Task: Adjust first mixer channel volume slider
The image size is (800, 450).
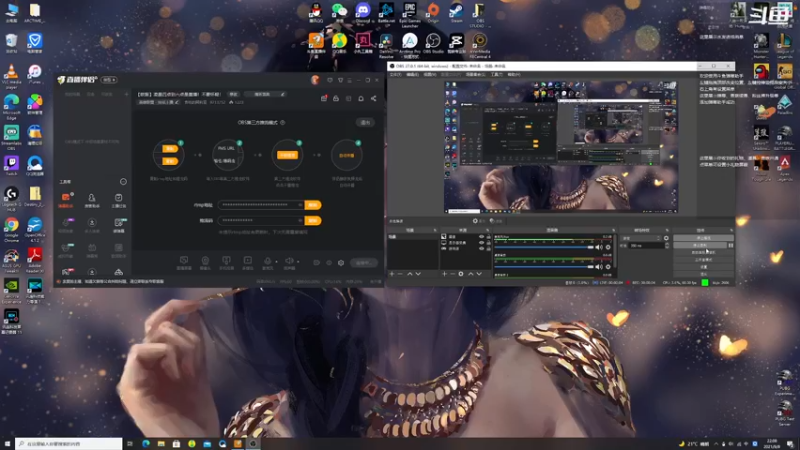Action: [x=544, y=247]
